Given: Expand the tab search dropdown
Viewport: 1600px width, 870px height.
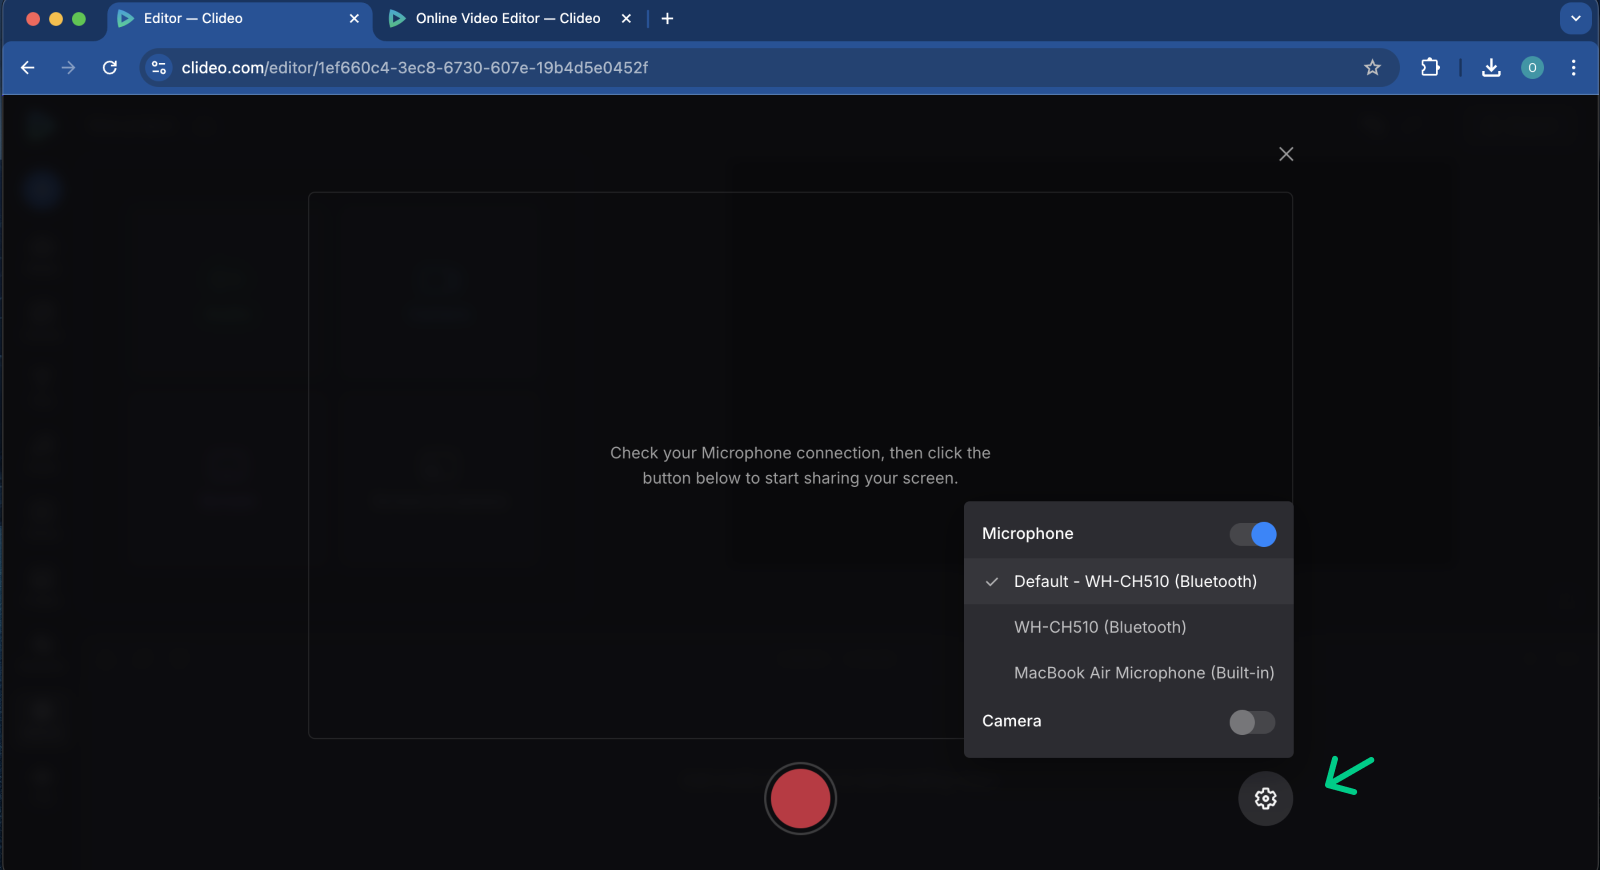Looking at the screenshot, I should 1576,18.
